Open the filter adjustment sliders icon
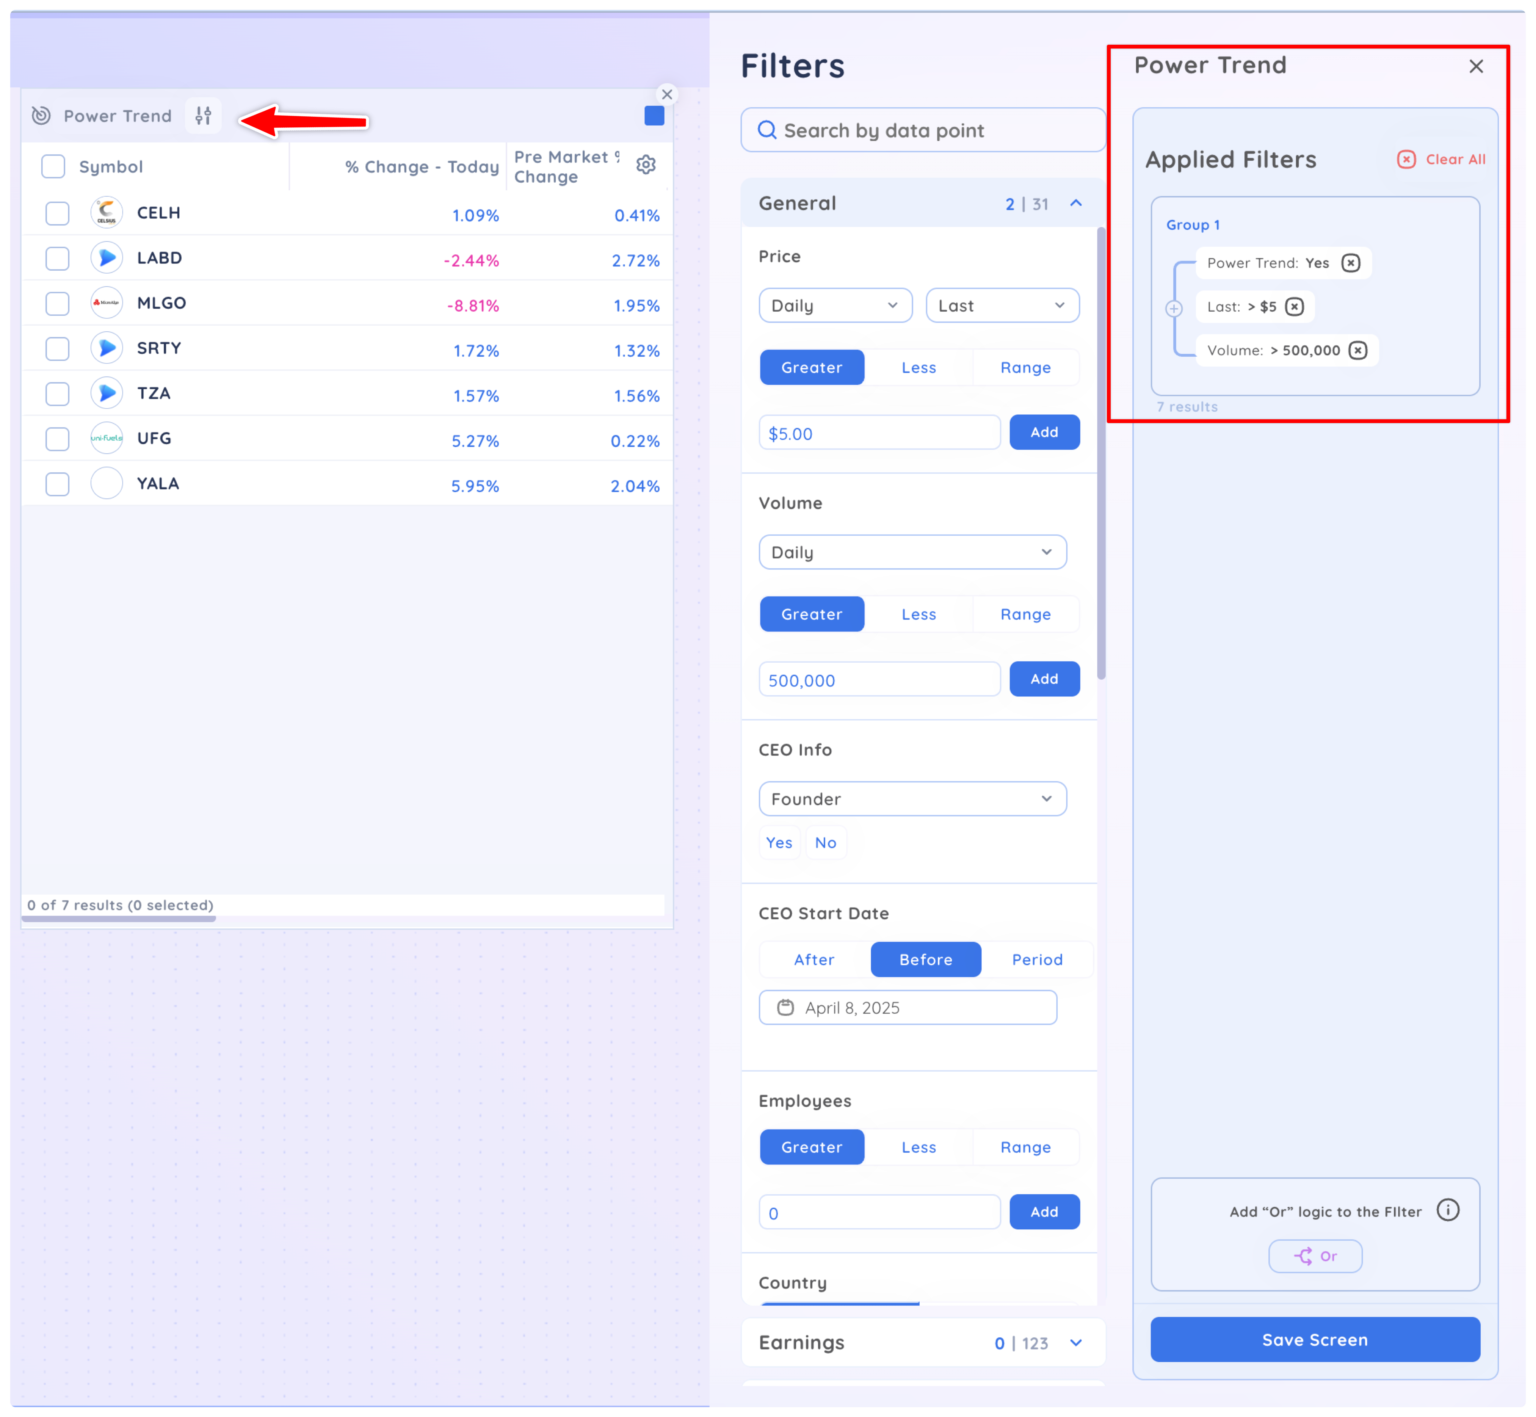Image resolution: width=1536 pixels, height=1417 pixels. pyautogui.click(x=203, y=115)
